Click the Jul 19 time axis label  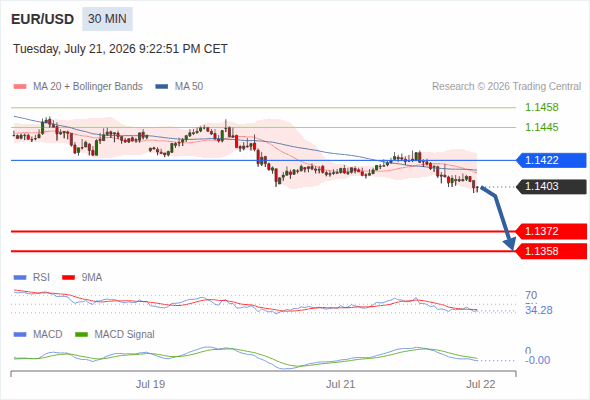pyautogui.click(x=150, y=384)
